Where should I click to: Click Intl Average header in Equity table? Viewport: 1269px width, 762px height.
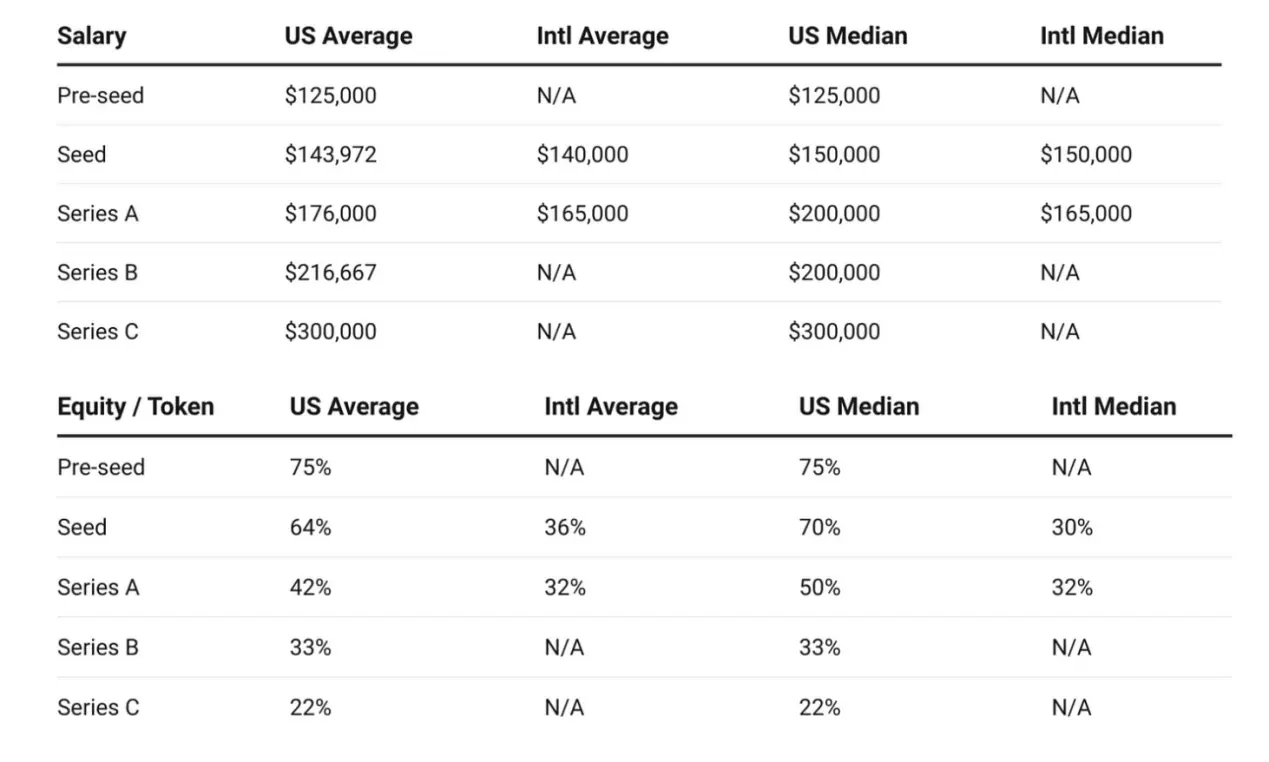click(610, 407)
